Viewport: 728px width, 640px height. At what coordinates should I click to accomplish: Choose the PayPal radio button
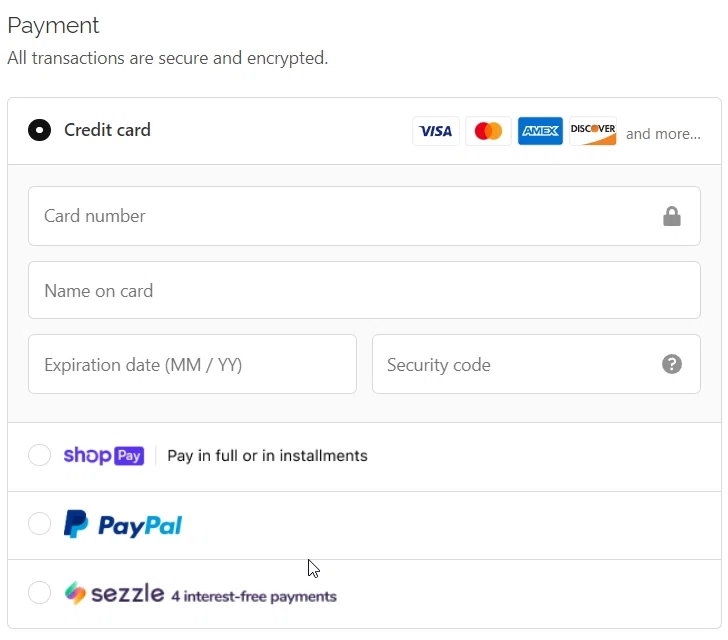pyautogui.click(x=39, y=524)
